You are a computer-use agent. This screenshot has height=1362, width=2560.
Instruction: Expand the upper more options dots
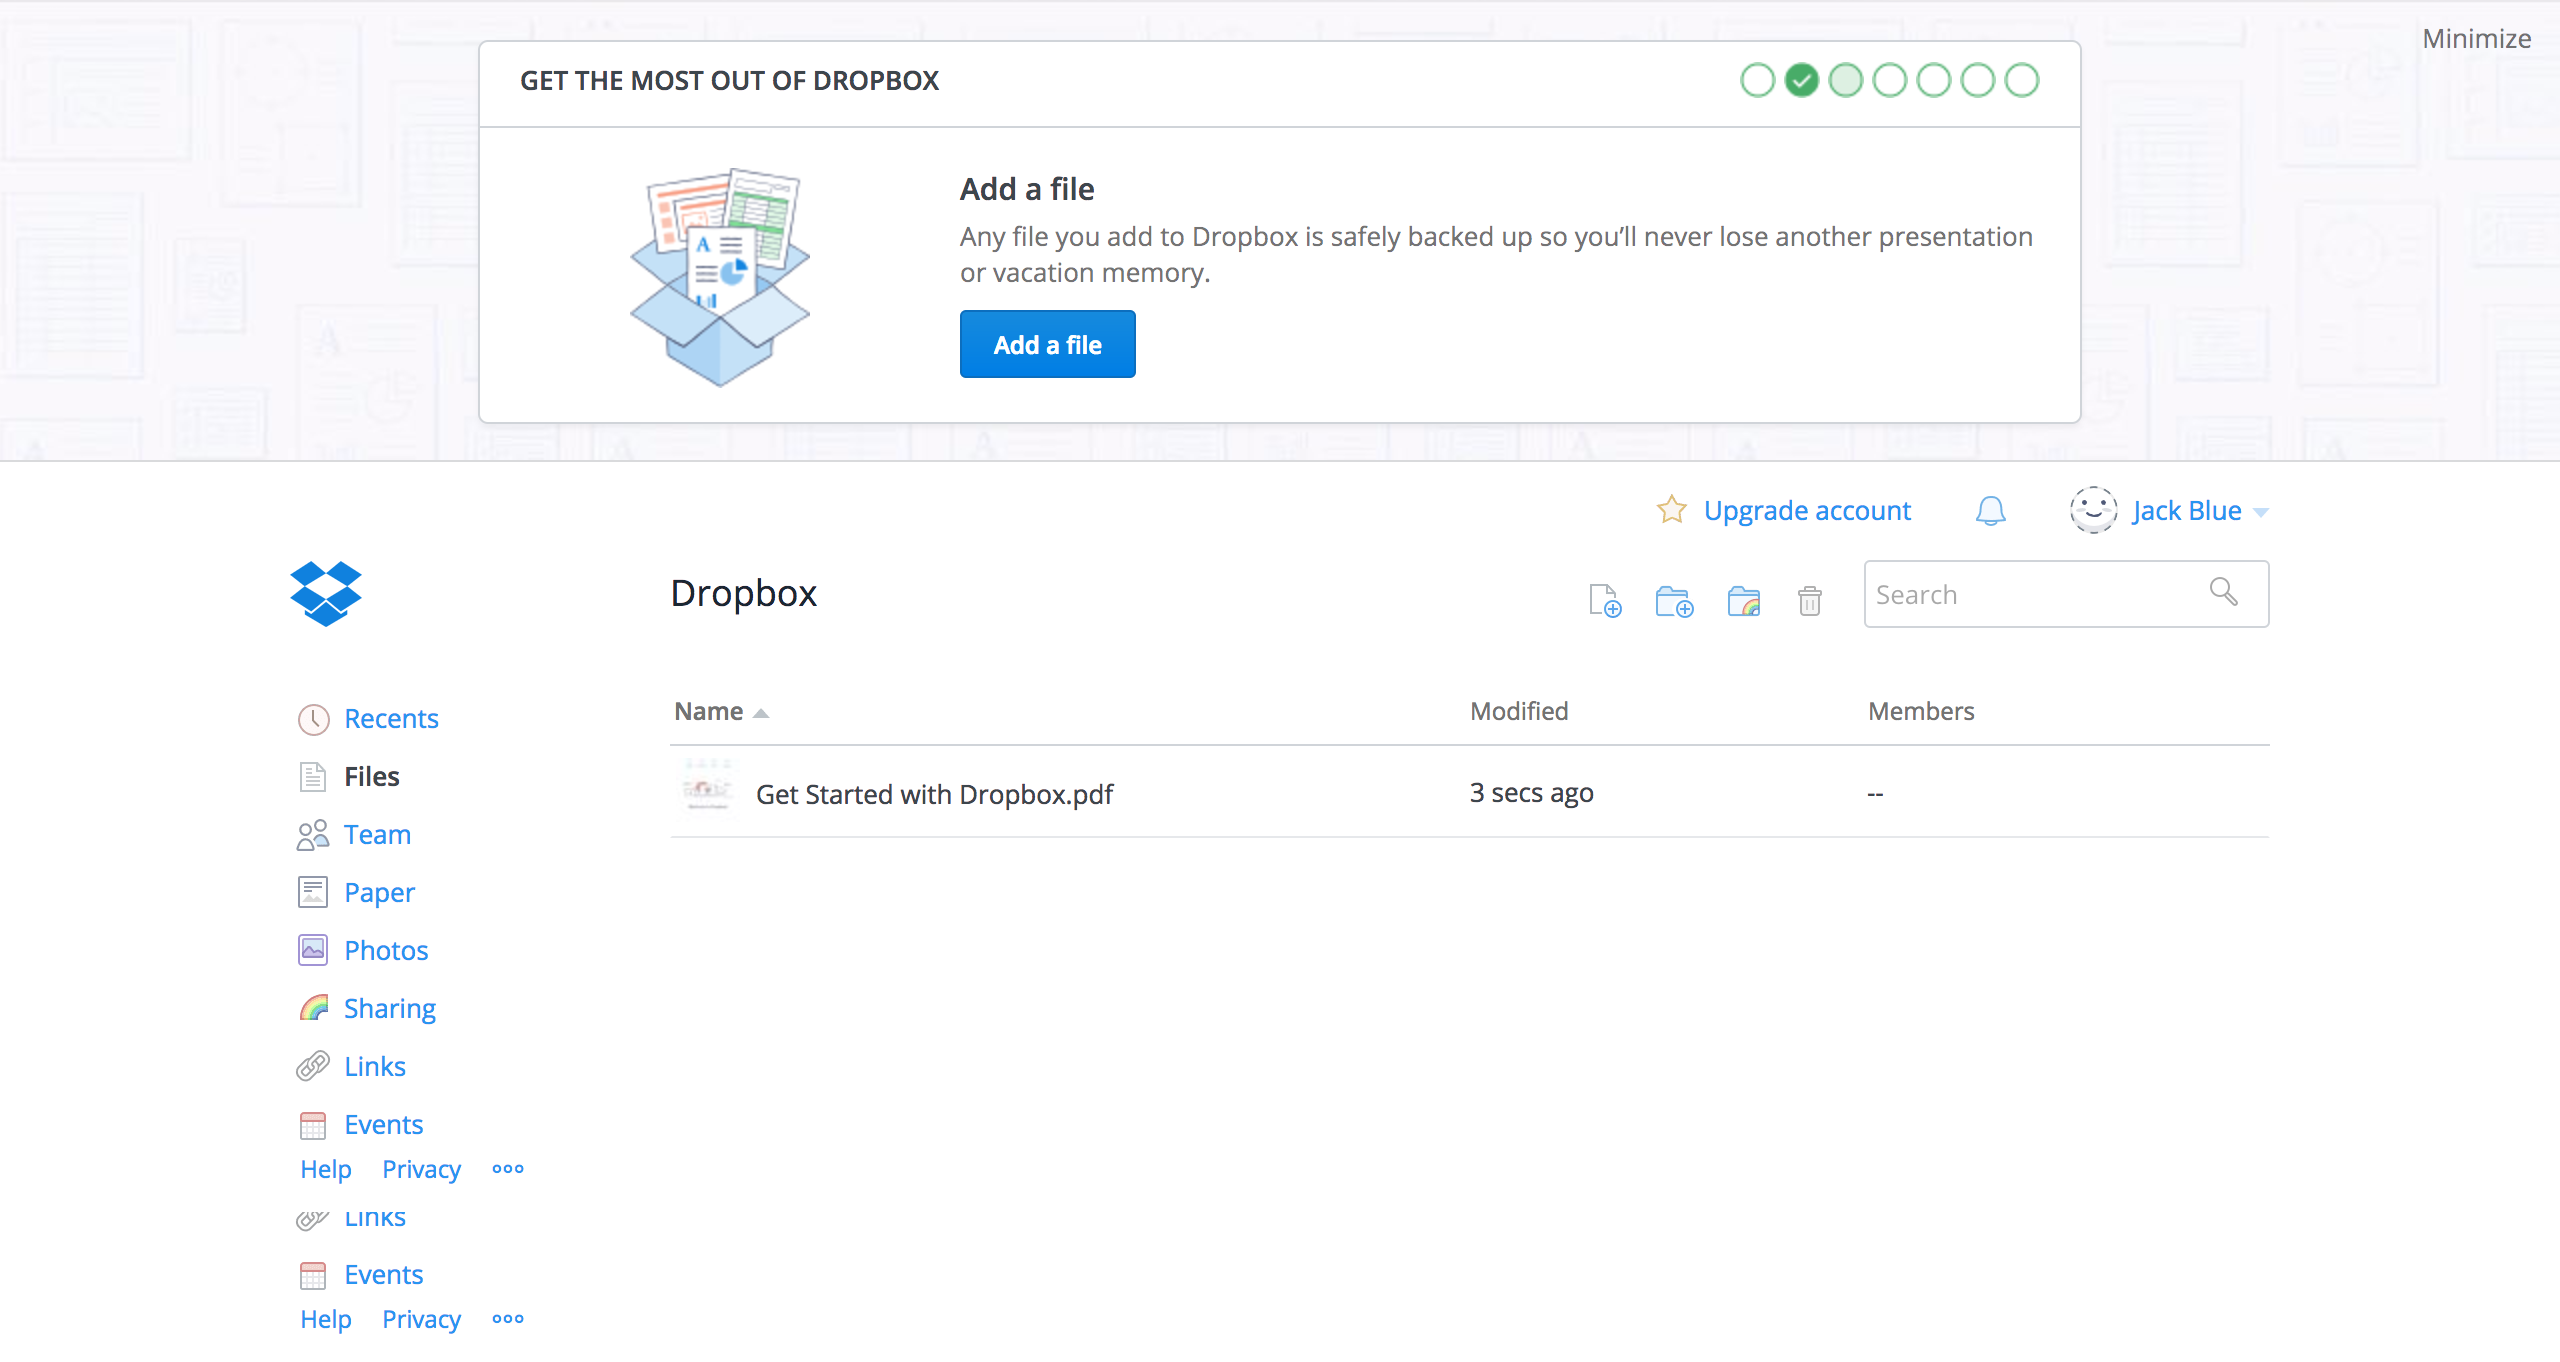pyautogui.click(x=508, y=1168)
